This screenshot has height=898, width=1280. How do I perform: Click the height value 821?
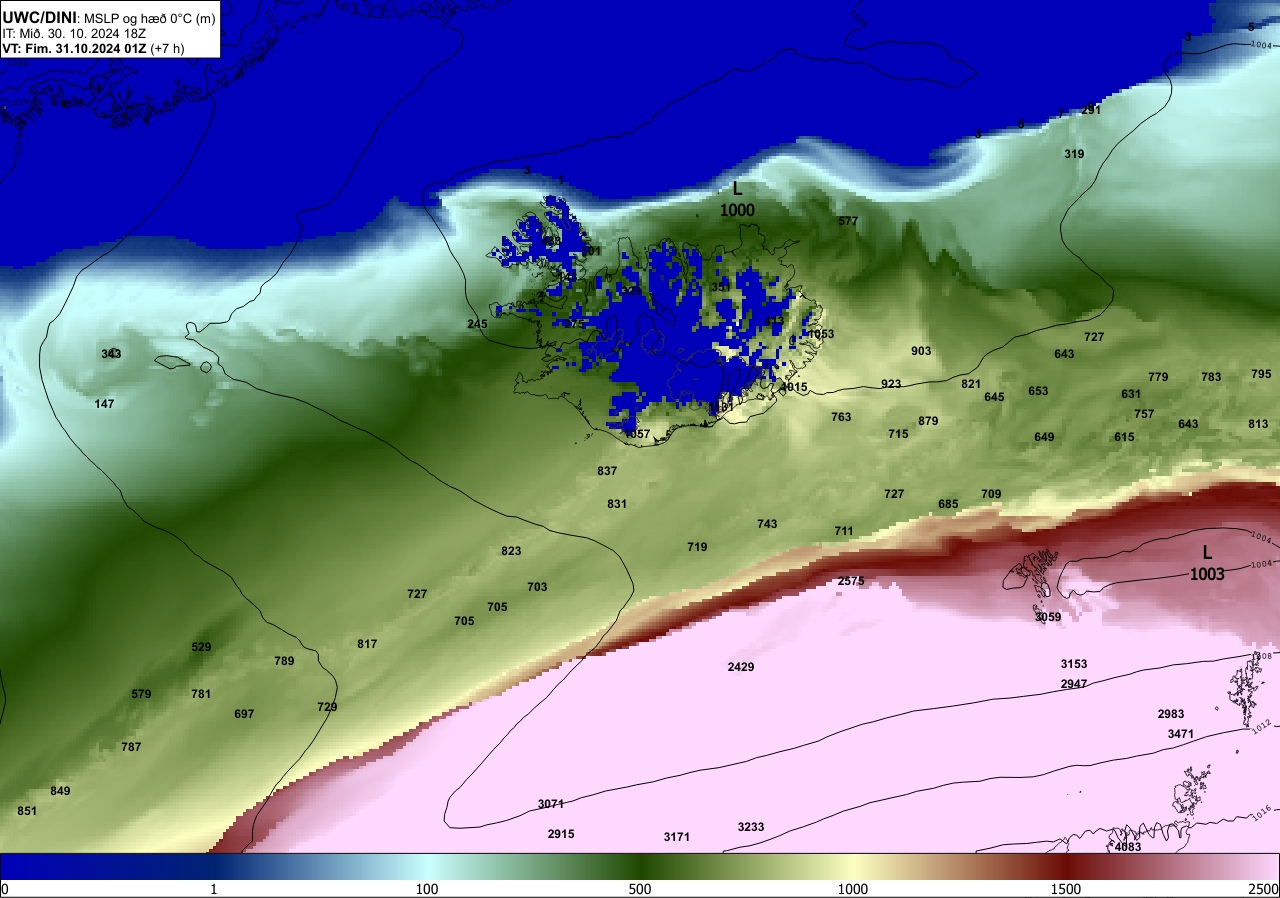coord(971,384)
